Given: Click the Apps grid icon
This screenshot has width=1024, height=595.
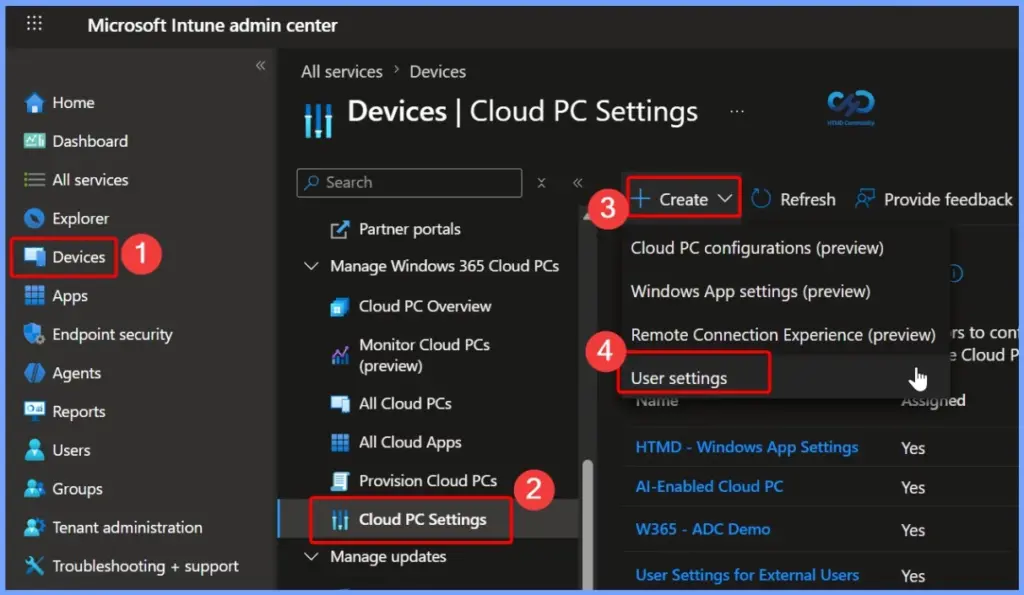Looking at the screenshot, I should click(x=34, y=295).
